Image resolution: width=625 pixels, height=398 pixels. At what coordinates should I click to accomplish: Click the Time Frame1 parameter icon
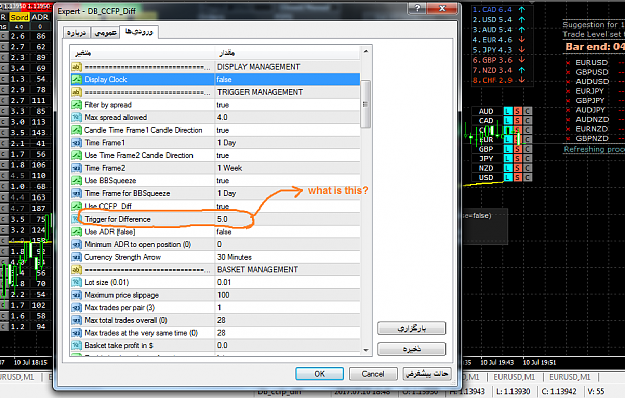[77, 143]
